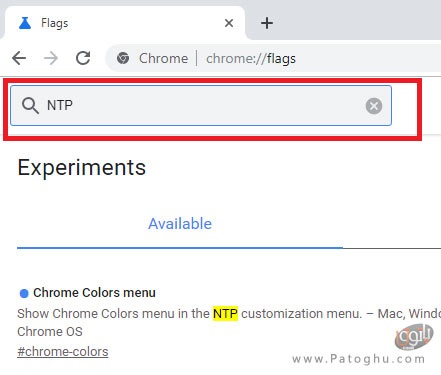
Task: Click the Chrome site info icon
Action: [x=123, y=58]
